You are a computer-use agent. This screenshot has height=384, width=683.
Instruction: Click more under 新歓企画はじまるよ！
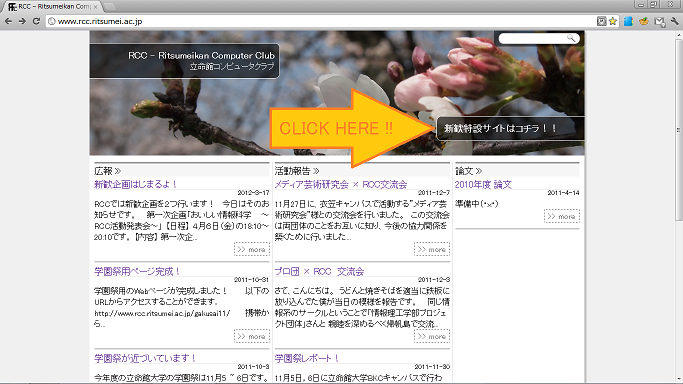(252, 249)
